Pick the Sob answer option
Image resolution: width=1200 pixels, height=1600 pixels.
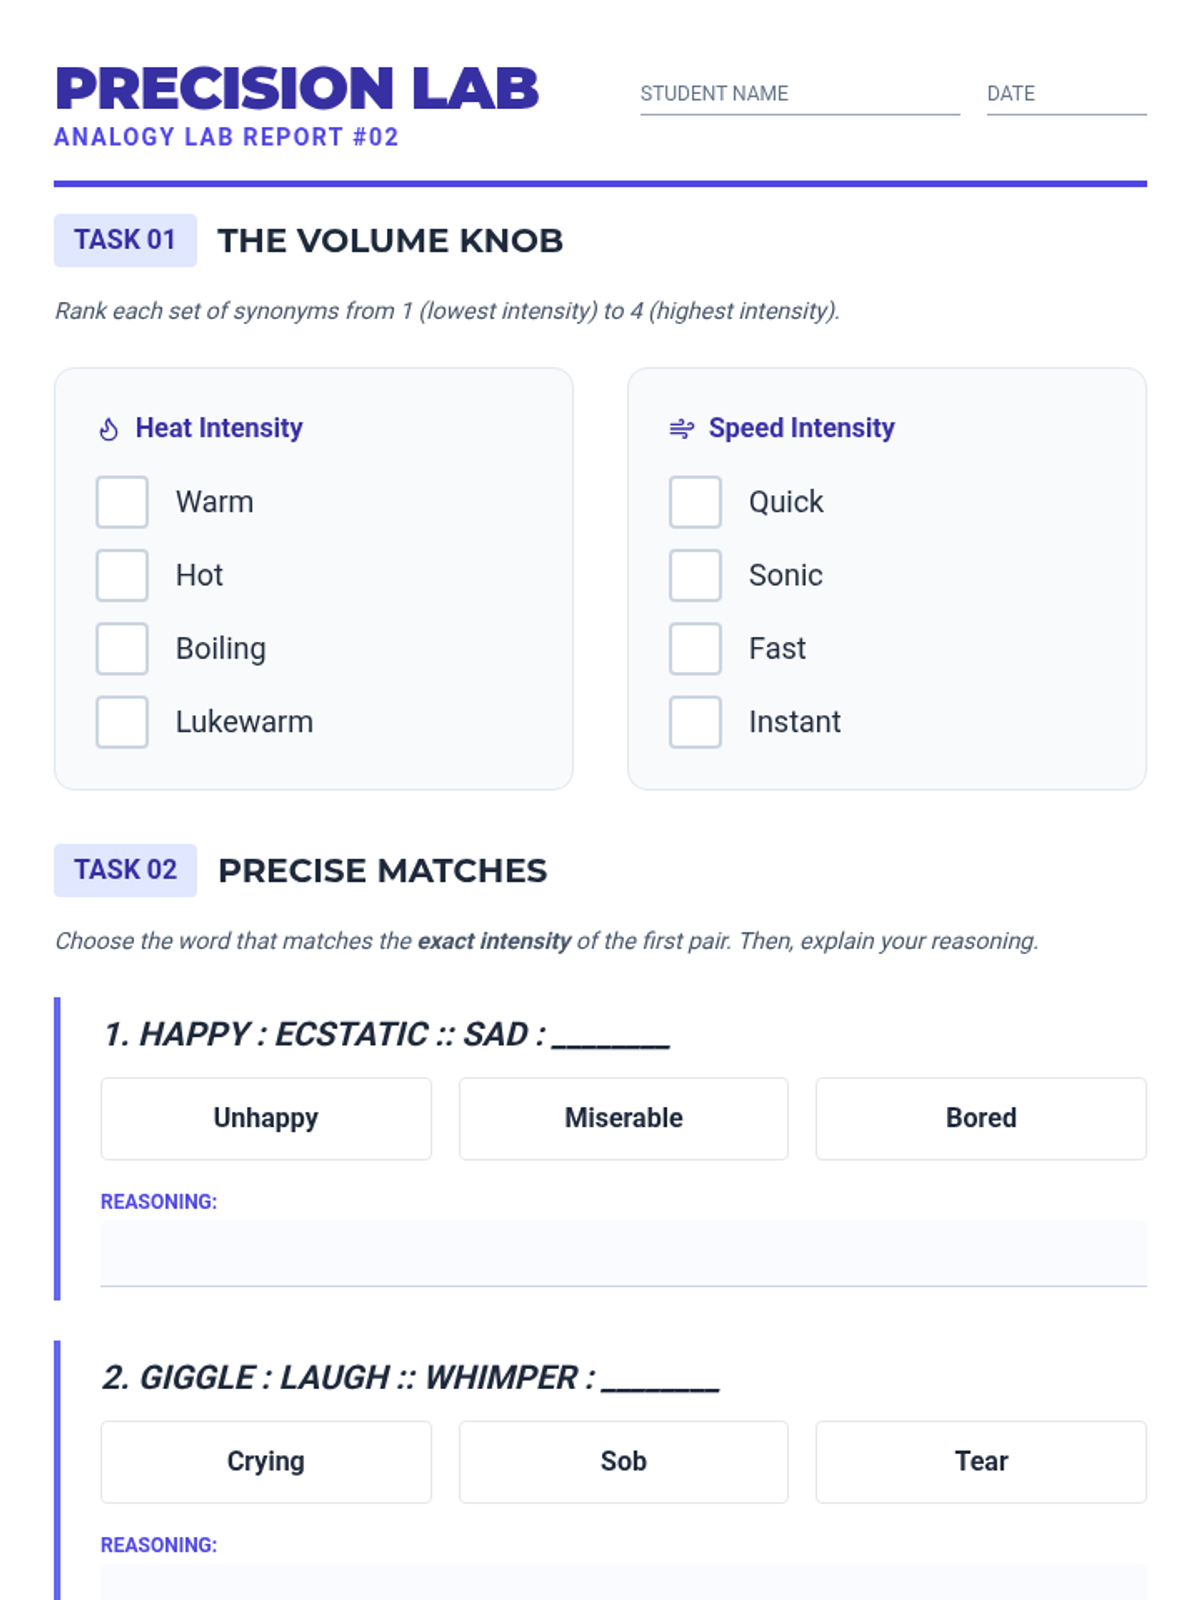[x=623, y=1462]
